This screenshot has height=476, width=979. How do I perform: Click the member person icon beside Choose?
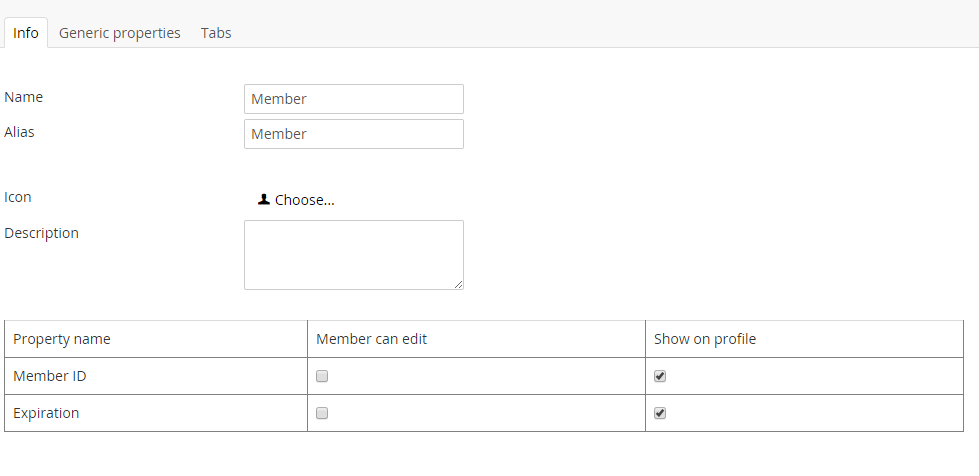[x=263, y=199]
